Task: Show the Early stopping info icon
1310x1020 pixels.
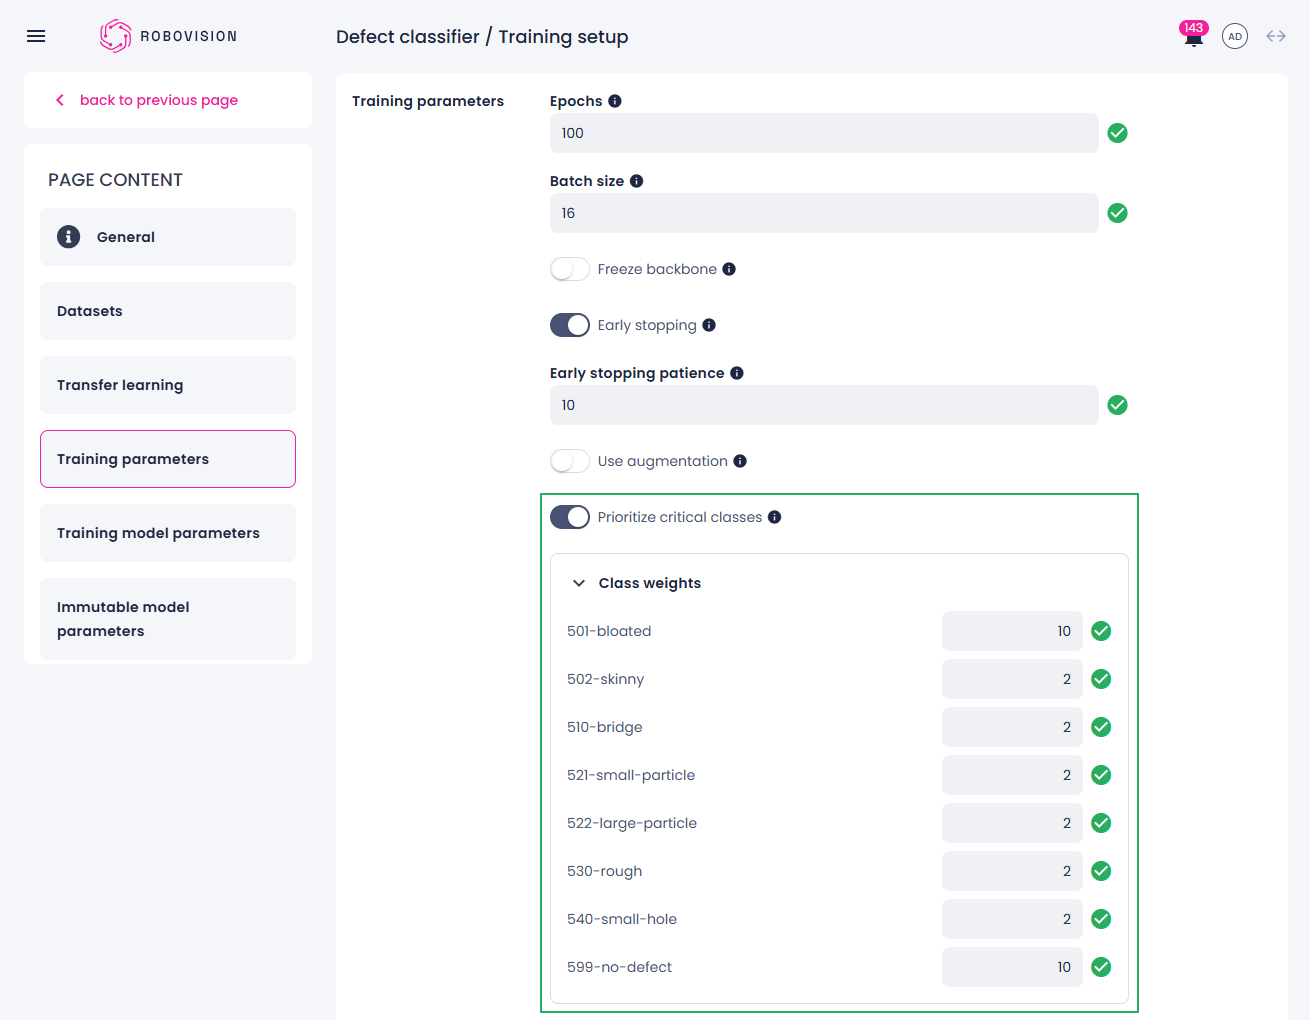Action: tap(709, 325)
